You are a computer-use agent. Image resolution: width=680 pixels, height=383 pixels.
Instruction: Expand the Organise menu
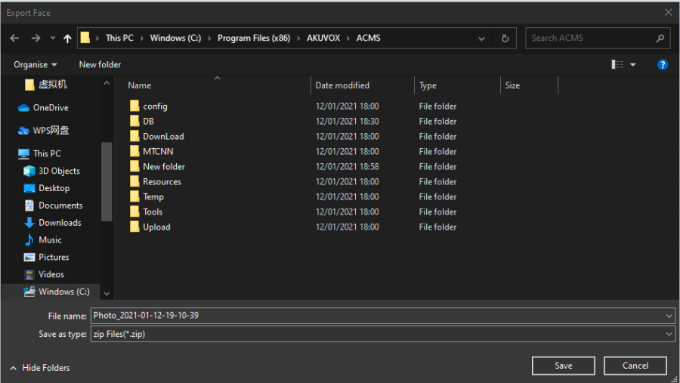(x=35, y=65)
